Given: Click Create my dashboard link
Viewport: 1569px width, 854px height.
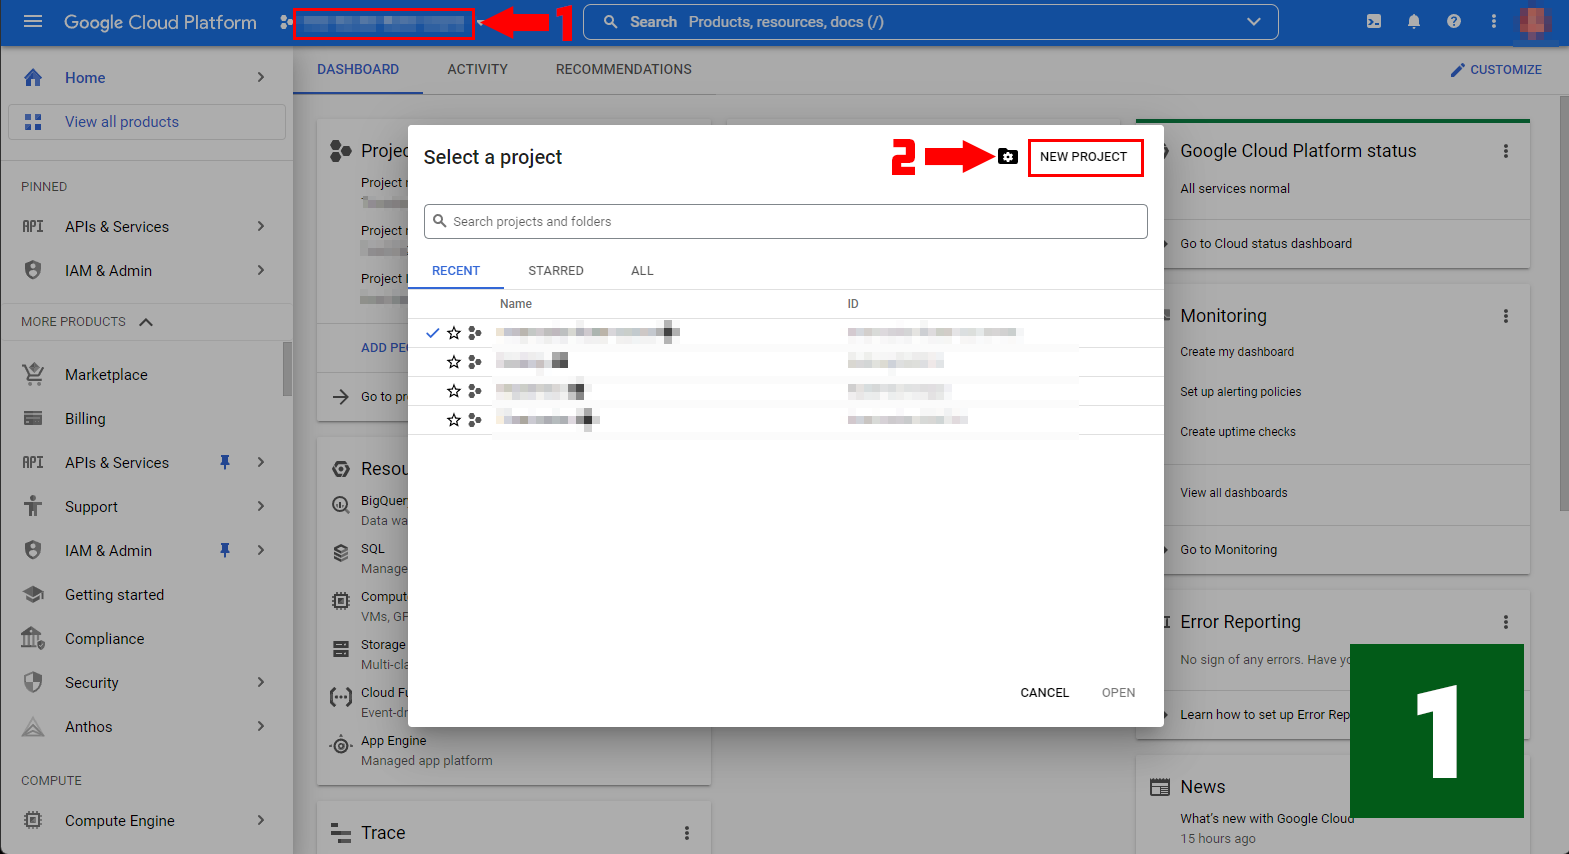Looking at the screenshot, I should [1237, 352].
